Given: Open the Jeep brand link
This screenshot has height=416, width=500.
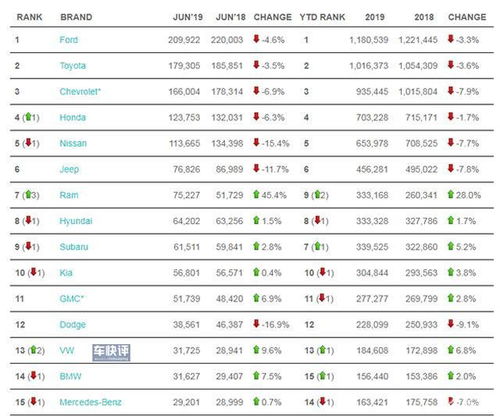Looking at the screenshot, I should point(69,169).
